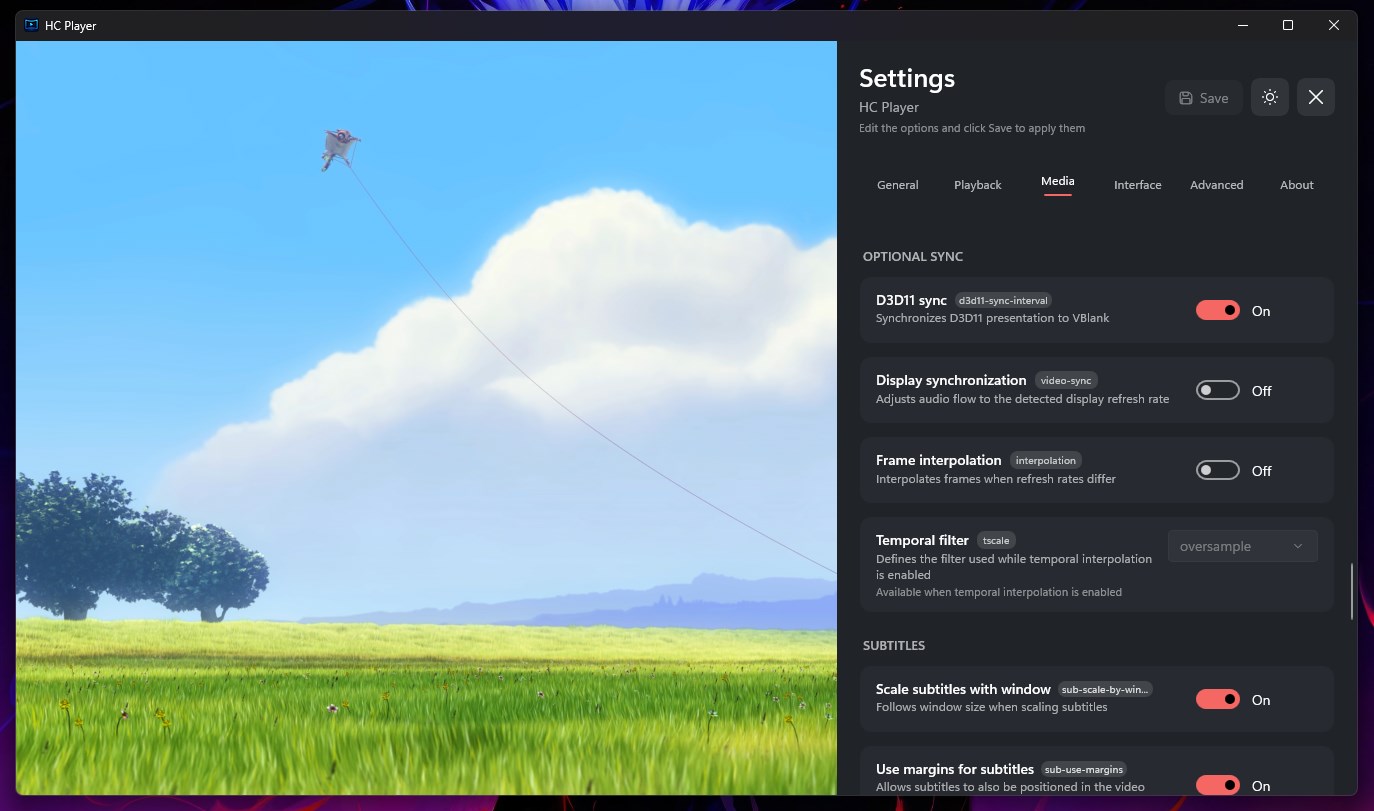Toggle Use margins for subtitles switch
Image resolution: width=1374 pixels, height=811 pixels.
pyautogui.click(x=1218, y=786)
